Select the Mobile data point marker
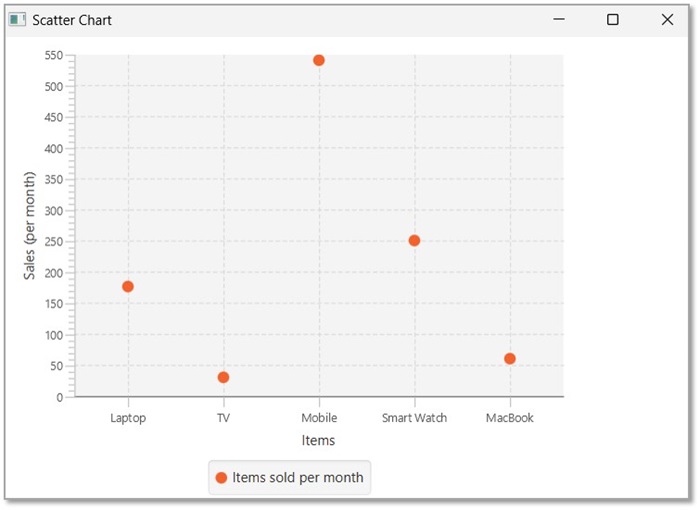 click(319, 60)
